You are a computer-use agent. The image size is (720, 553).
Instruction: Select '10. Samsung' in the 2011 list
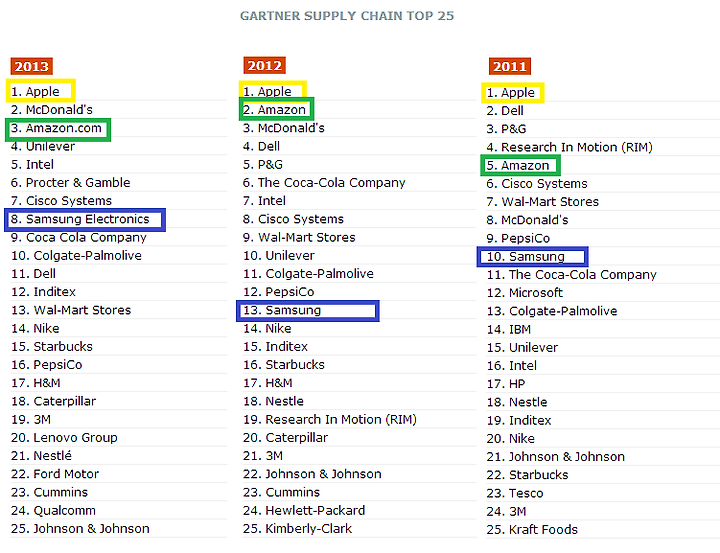[x=526, y=256]
